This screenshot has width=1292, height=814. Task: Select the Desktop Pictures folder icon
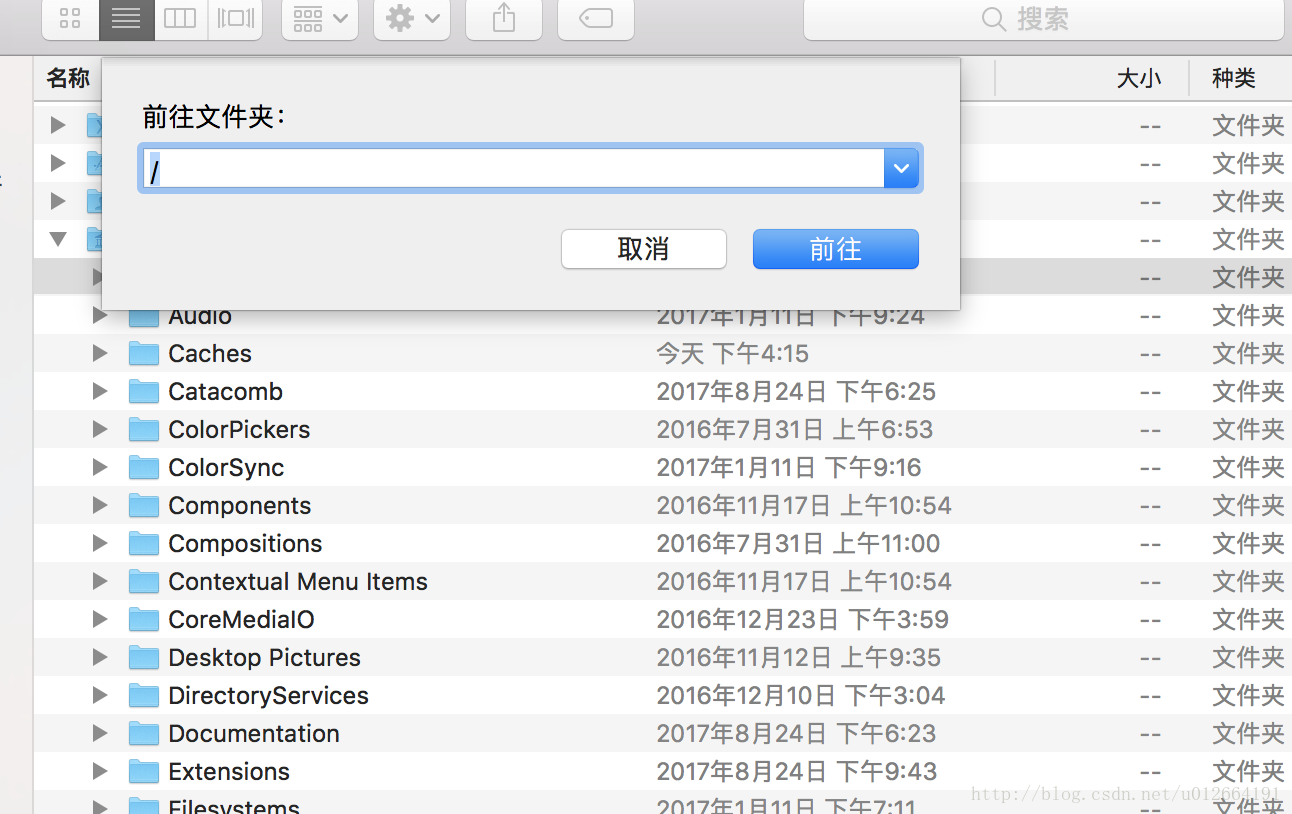pyautogui.click(x=144, y=657)
